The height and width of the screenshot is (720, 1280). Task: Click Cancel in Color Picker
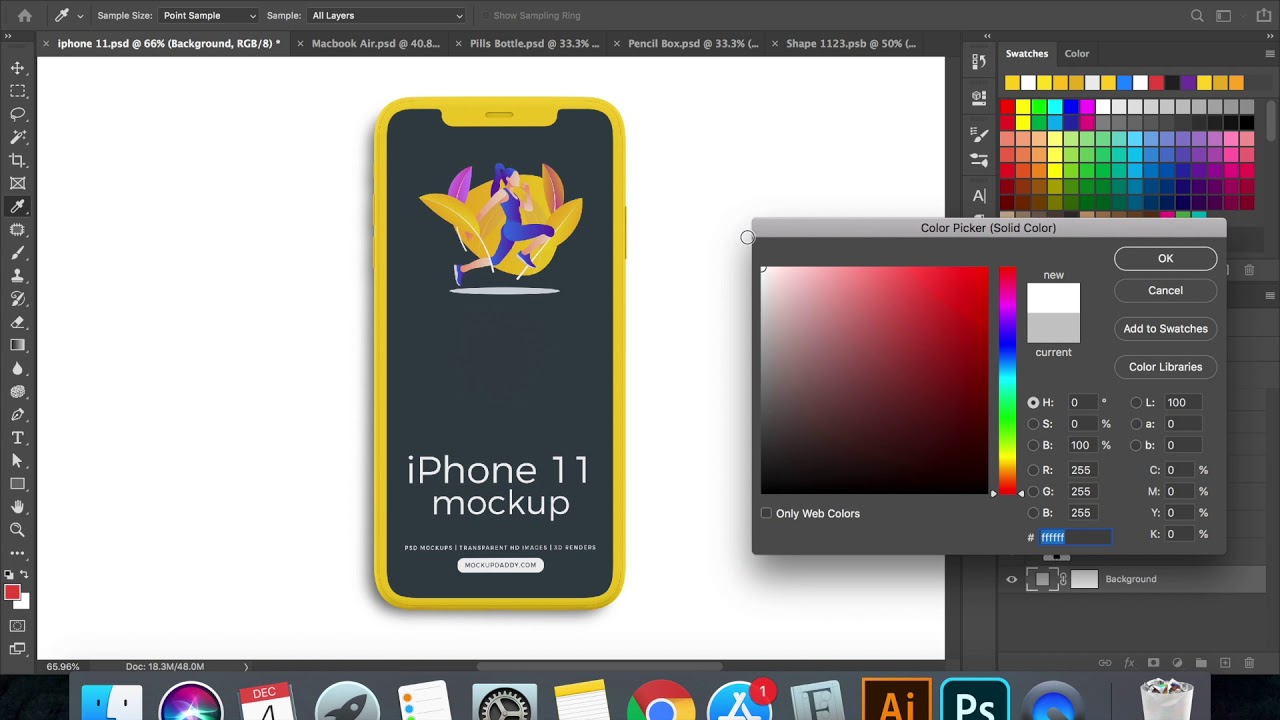1166,291
